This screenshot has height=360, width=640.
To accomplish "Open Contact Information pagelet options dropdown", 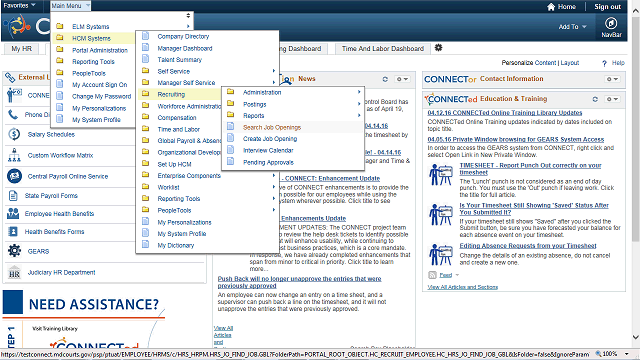I will pos(612,79).
